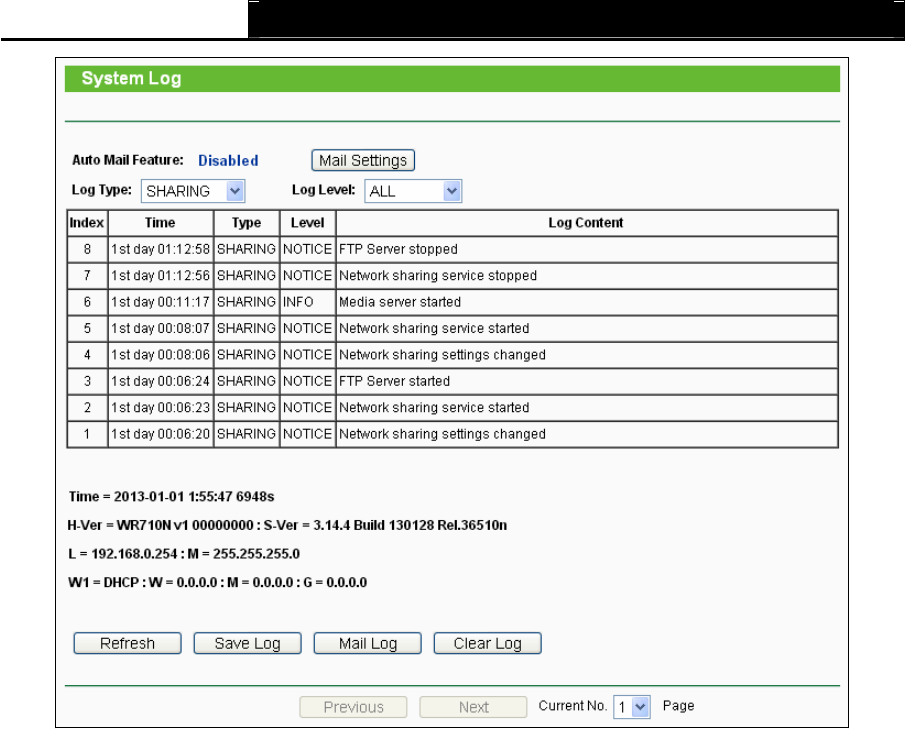This screenshot has height=729, width=905.
Task: Click the INFO level cell
Action: pyautogui.click(x=308, y=302)
